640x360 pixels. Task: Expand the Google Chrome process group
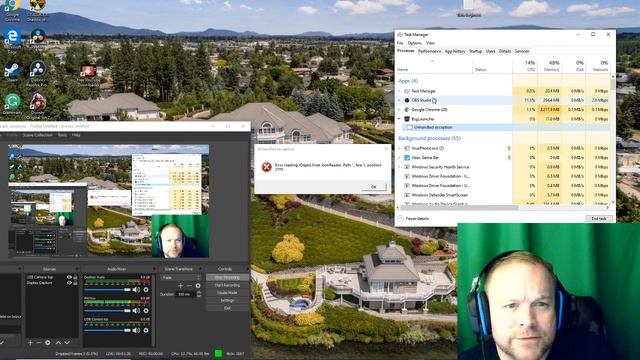tap(399, 109)
